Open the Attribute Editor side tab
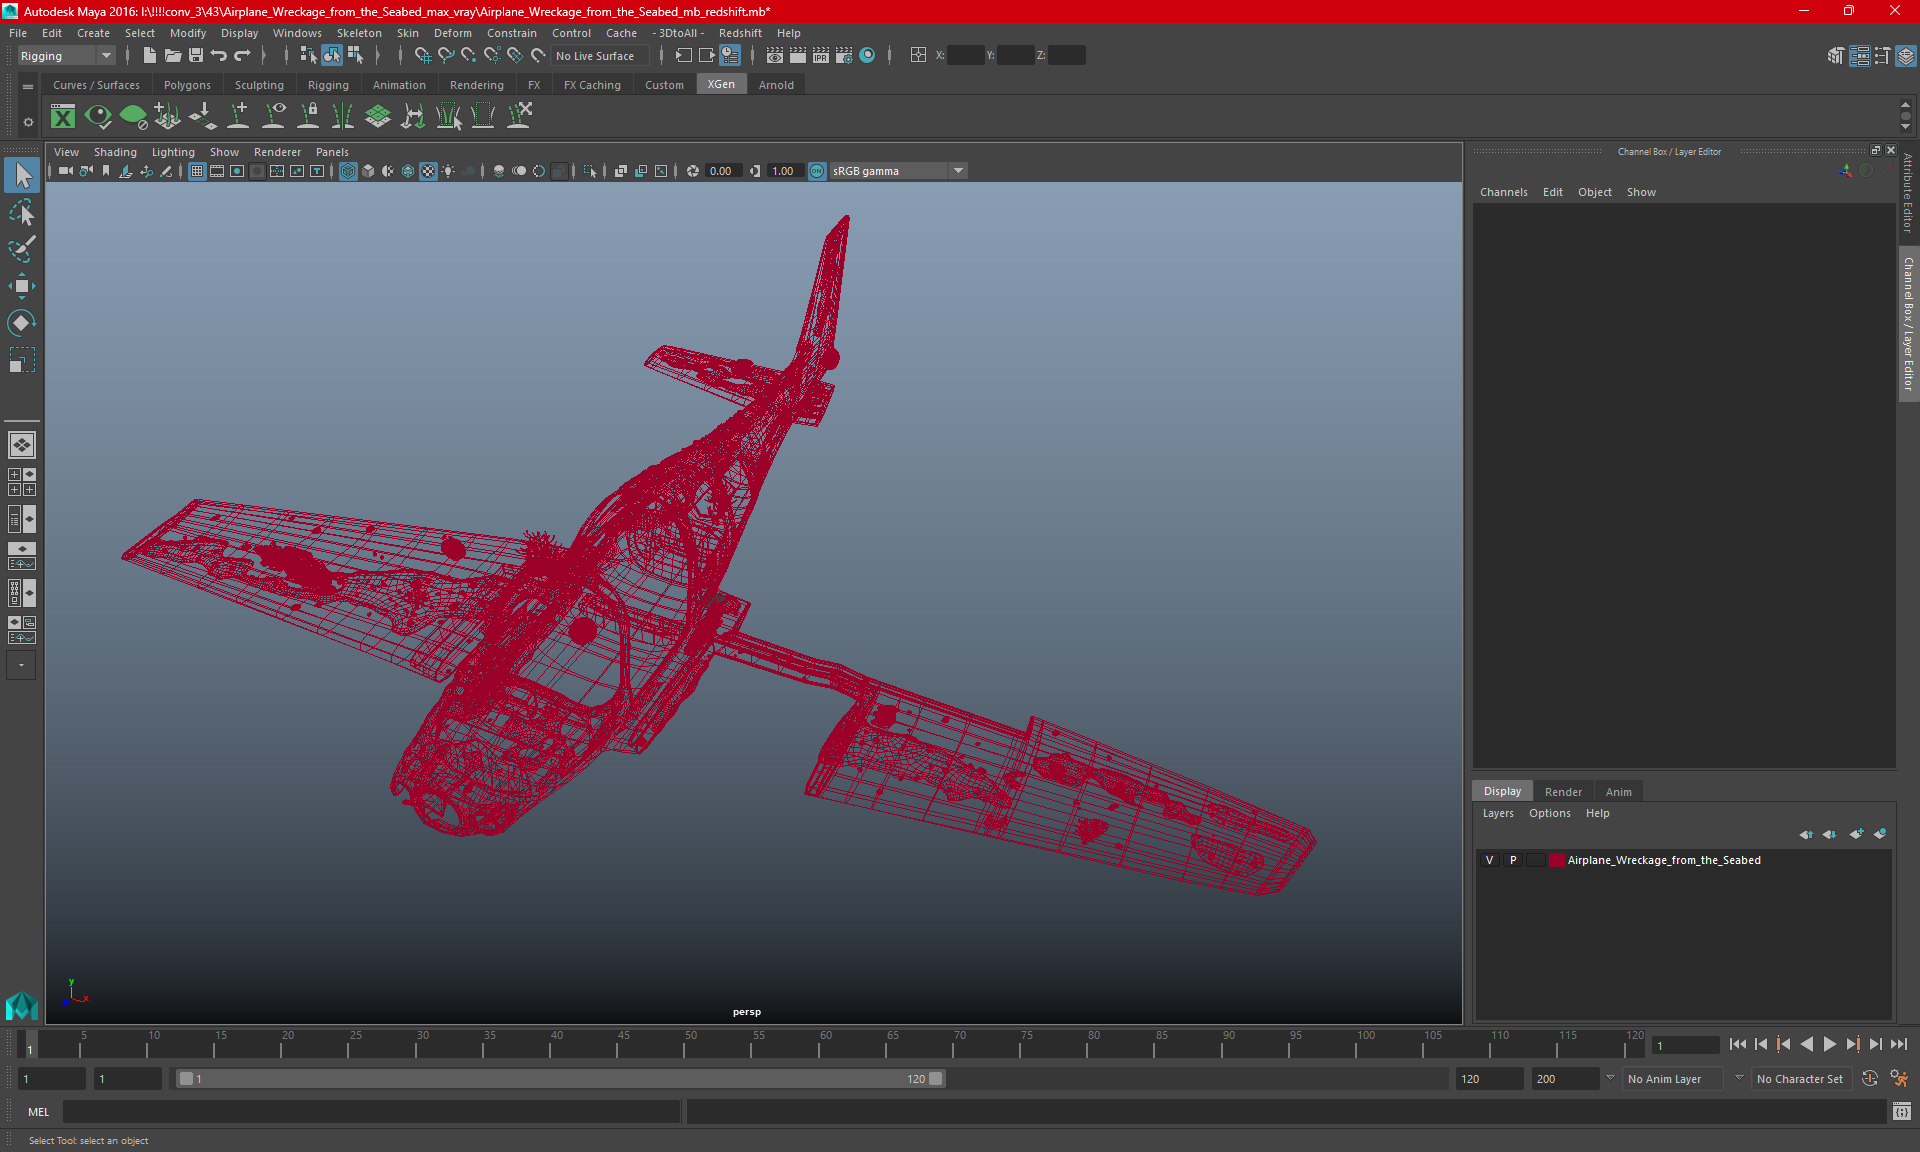This screenshot has height=1152, width=1920. click(x=1908, y=193)
